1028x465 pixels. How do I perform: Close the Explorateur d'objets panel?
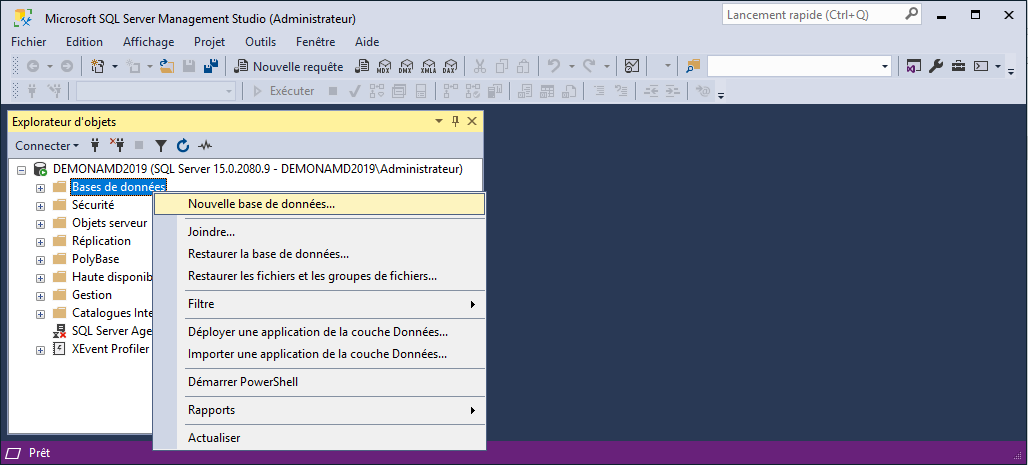click(471, 121)
